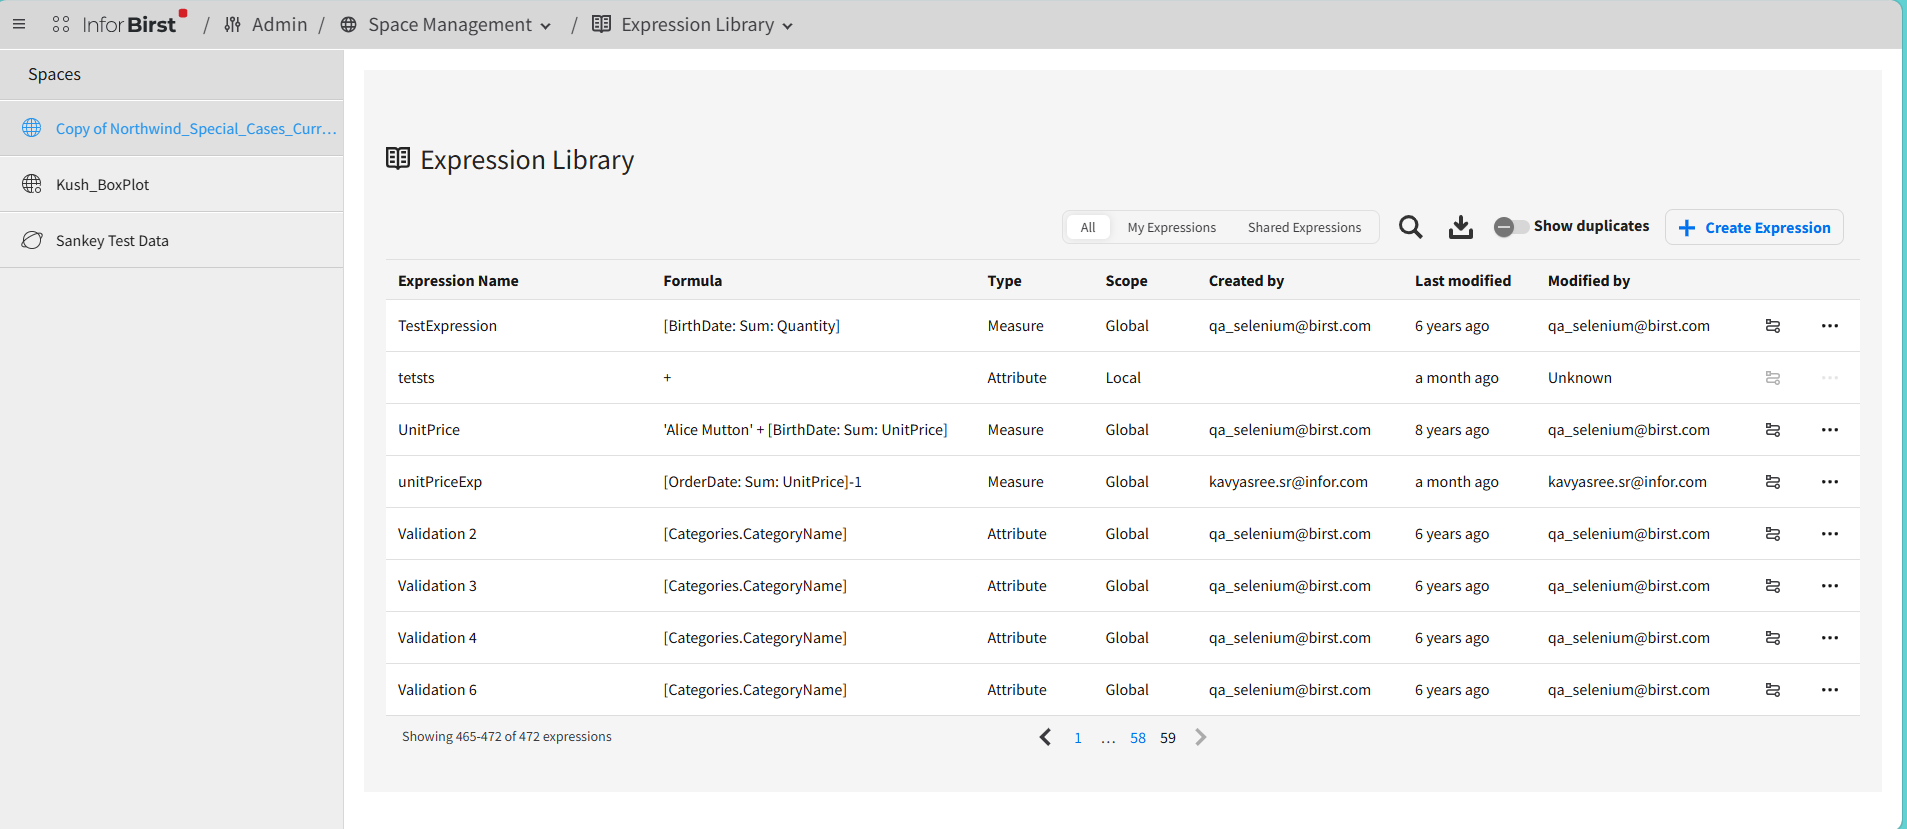Open more options for Validation 4 row
The height and width of the screenshot is (829, 1907).
click(x=1830, y=638)
